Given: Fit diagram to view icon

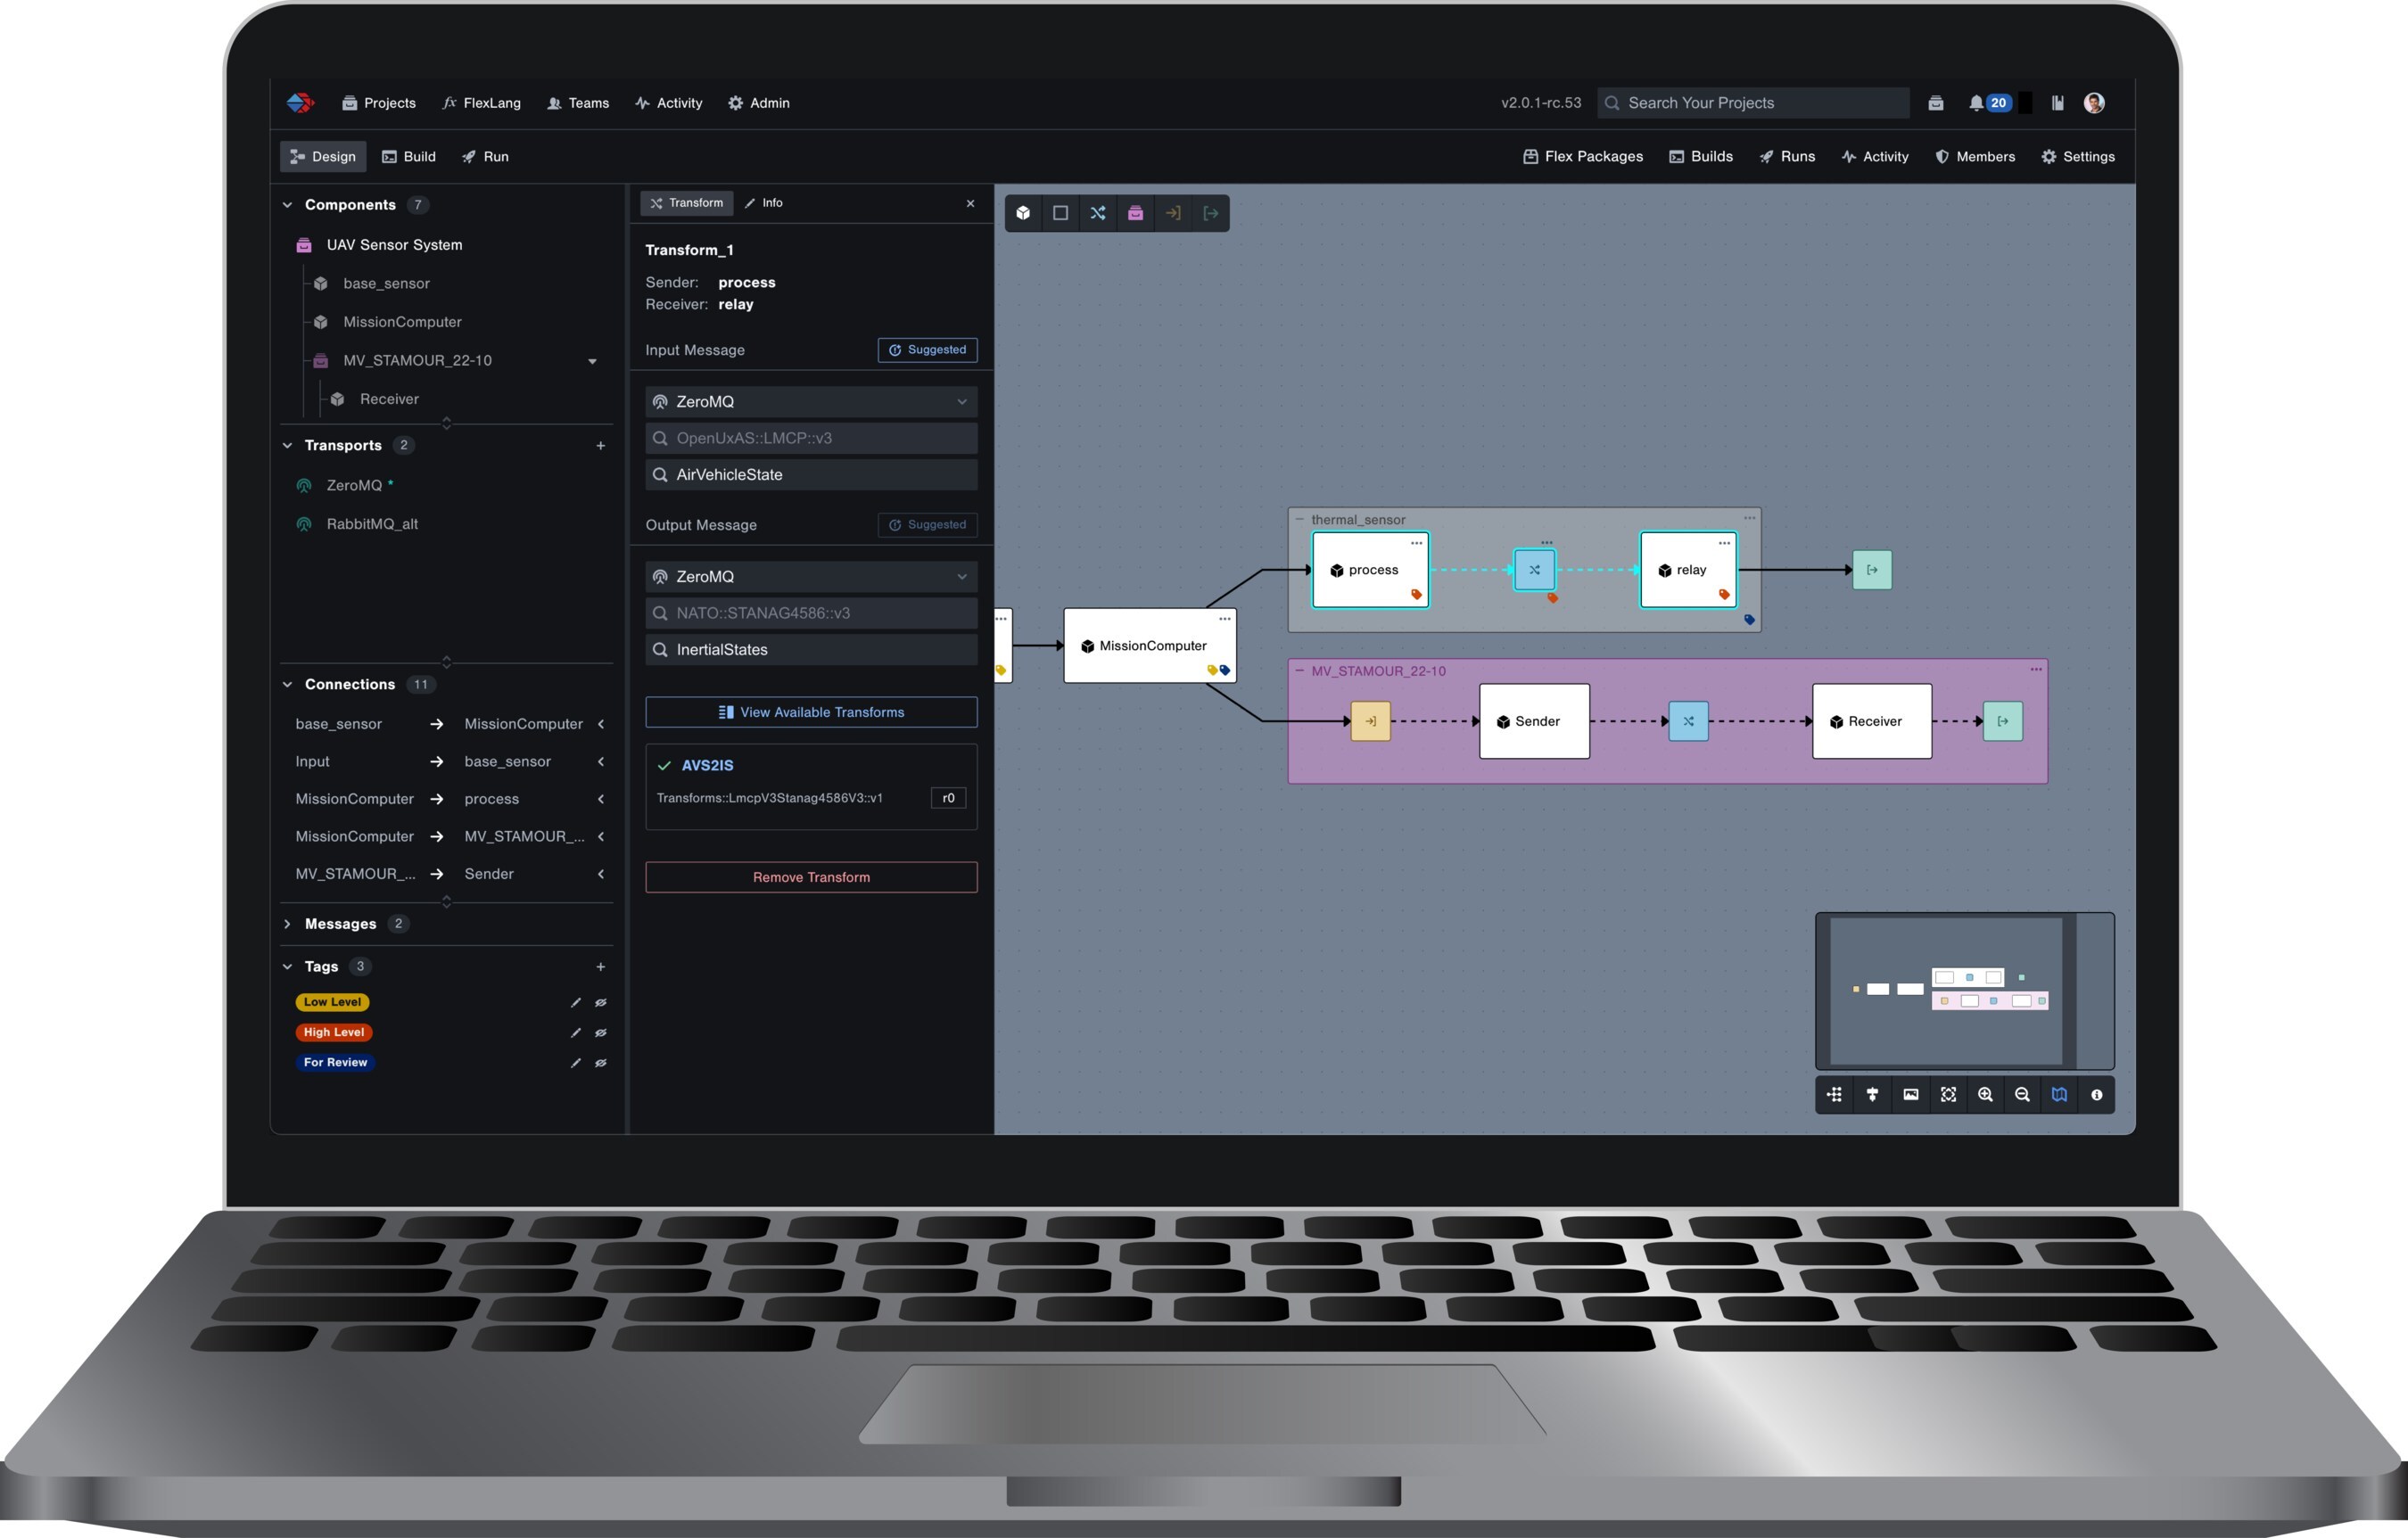Looking at the screenshot, I should 1948,1095.
